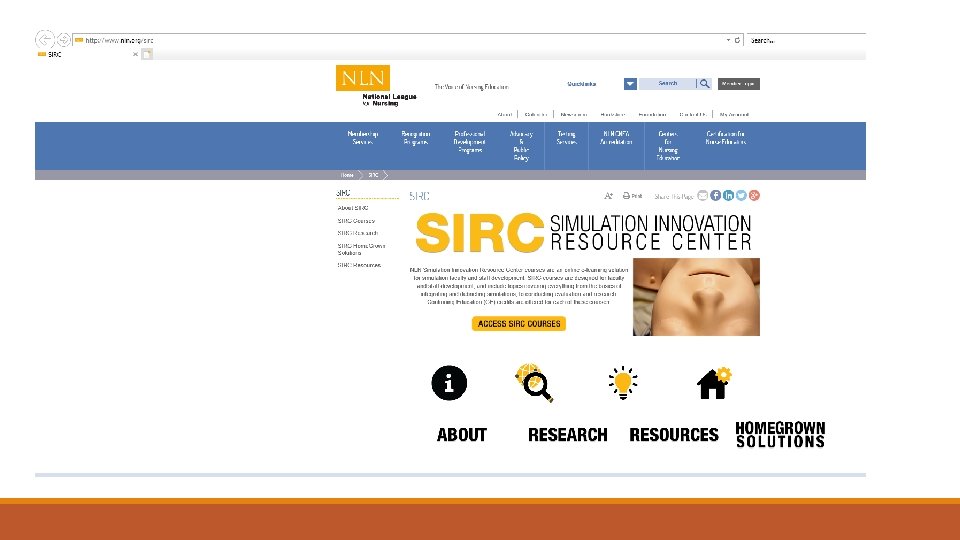Click the magnifier search icon
This screenshot has width=960, height=540.
click(704, 84)
